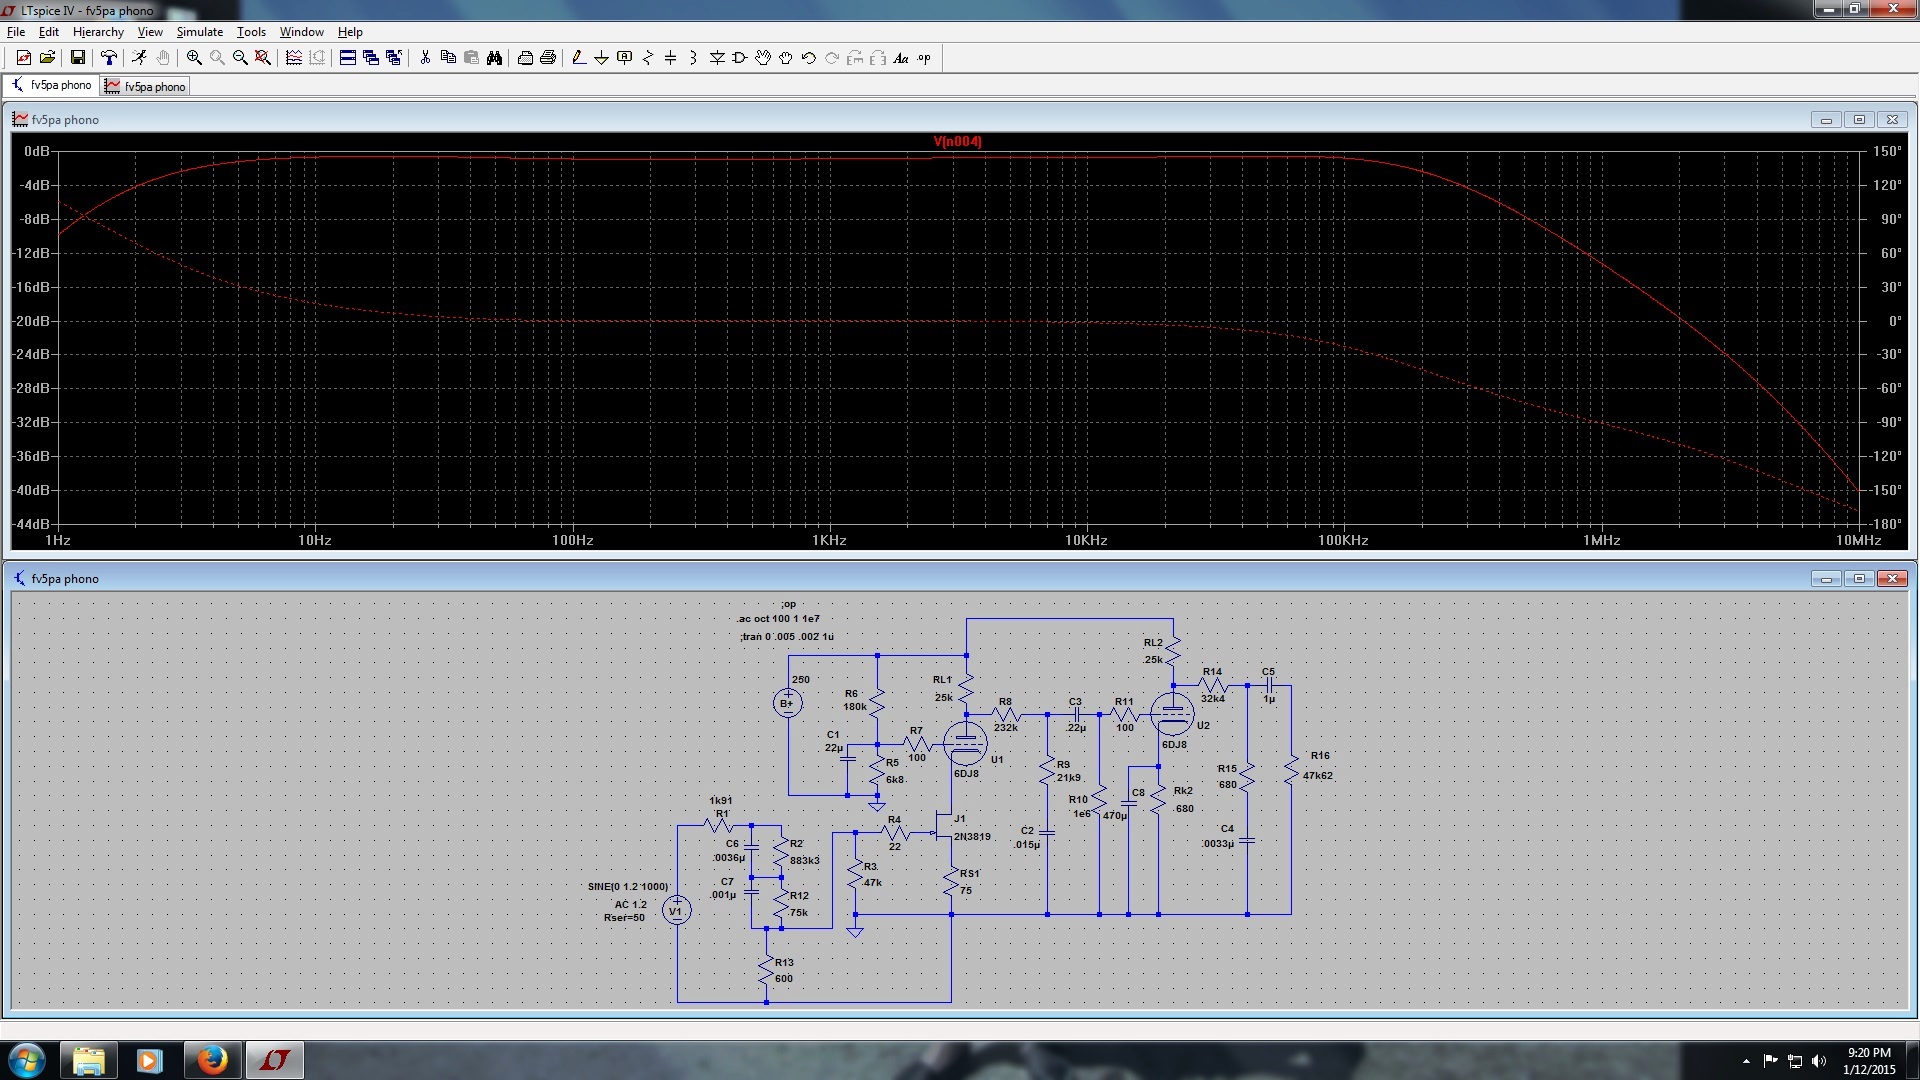Screen dimensions: 1920x1080
Task: Restore the schematic pane size
Action: (1859, 579)
